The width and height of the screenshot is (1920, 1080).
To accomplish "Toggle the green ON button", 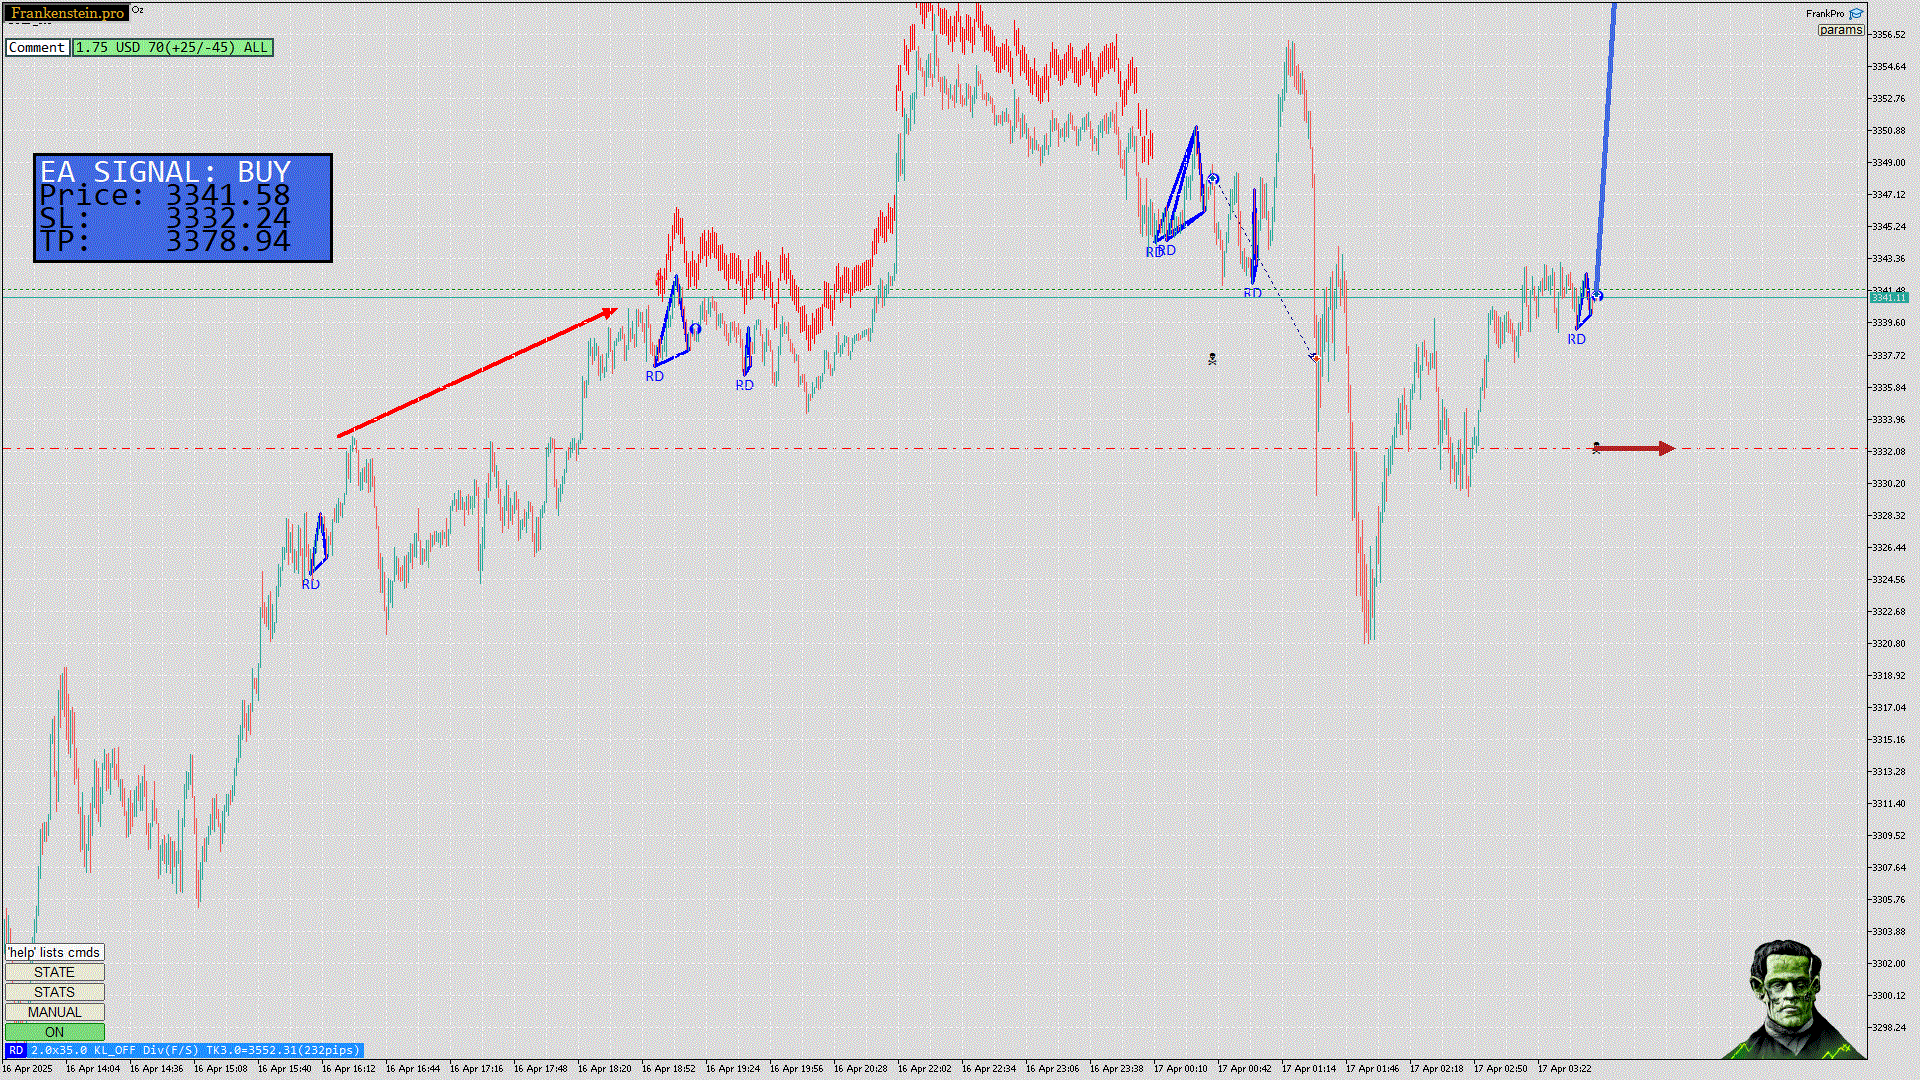I will pyautogui.click(x=54, y=1032).
